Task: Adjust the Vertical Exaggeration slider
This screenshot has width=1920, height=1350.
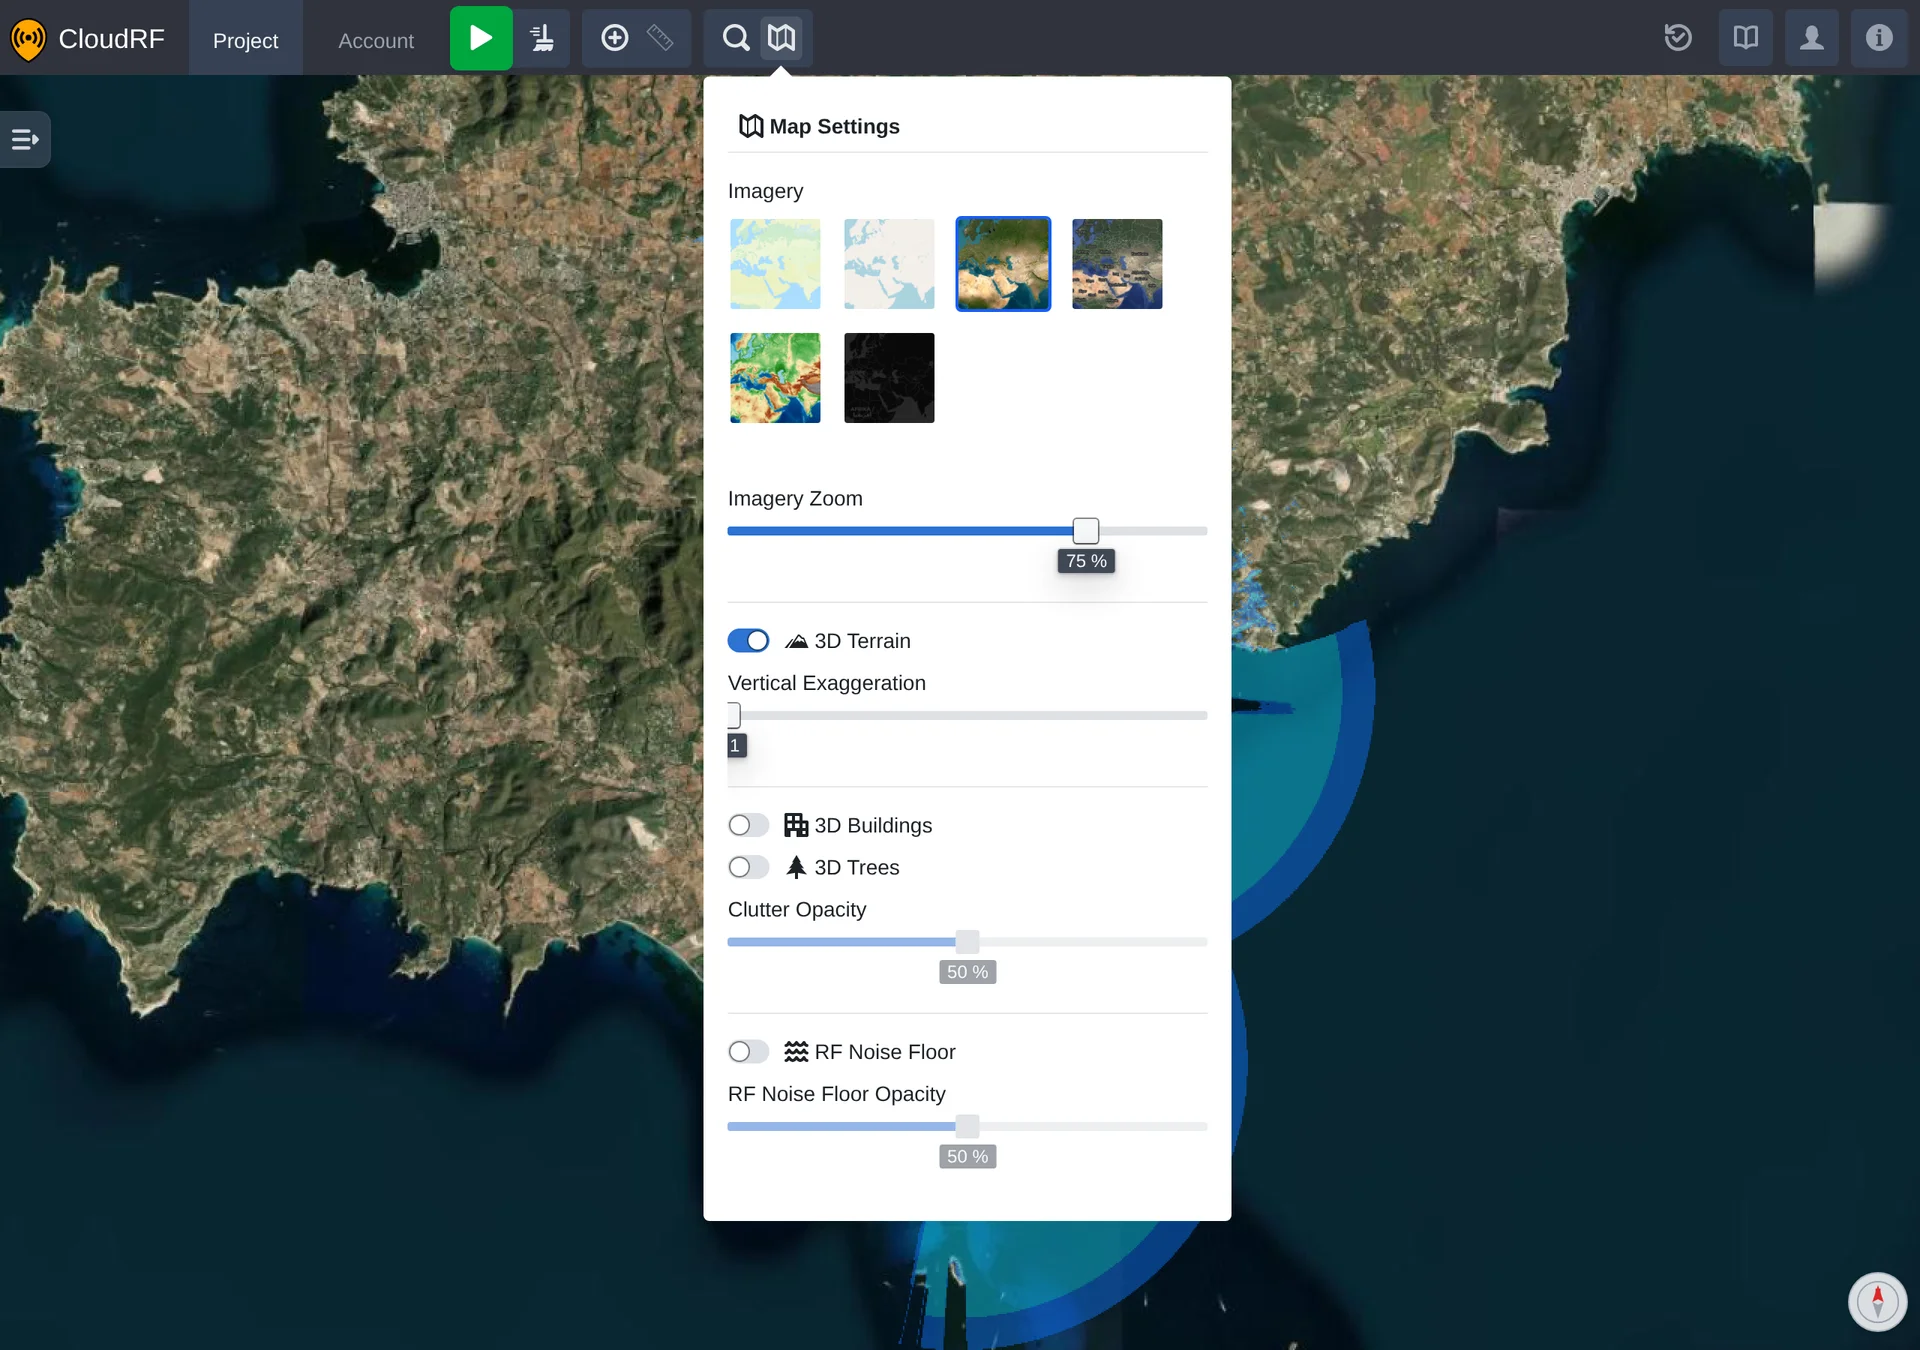Action: pos(734,716)
